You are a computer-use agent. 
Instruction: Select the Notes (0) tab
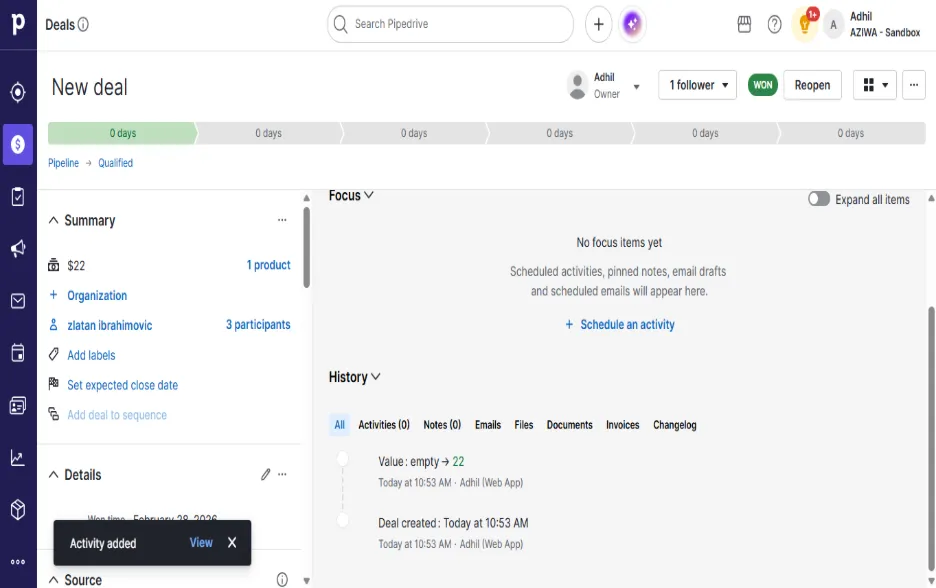(x=442, y=425)
